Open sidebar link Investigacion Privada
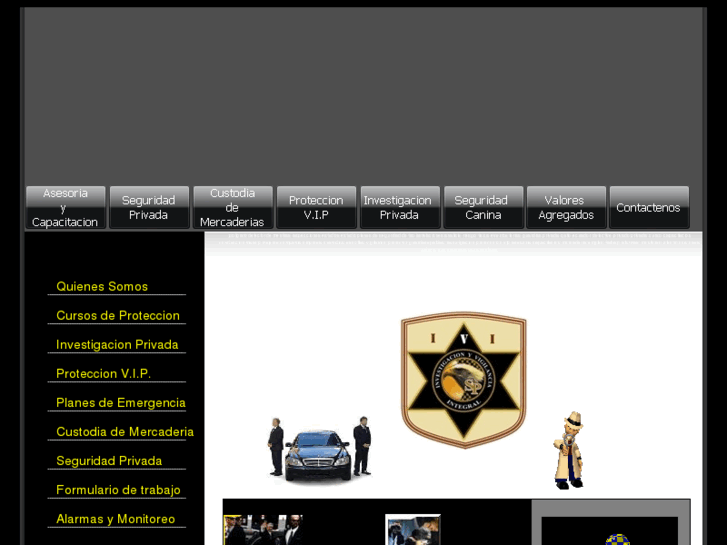The width and height of the screenshot is (727, 545). click(x=117, y=345)
